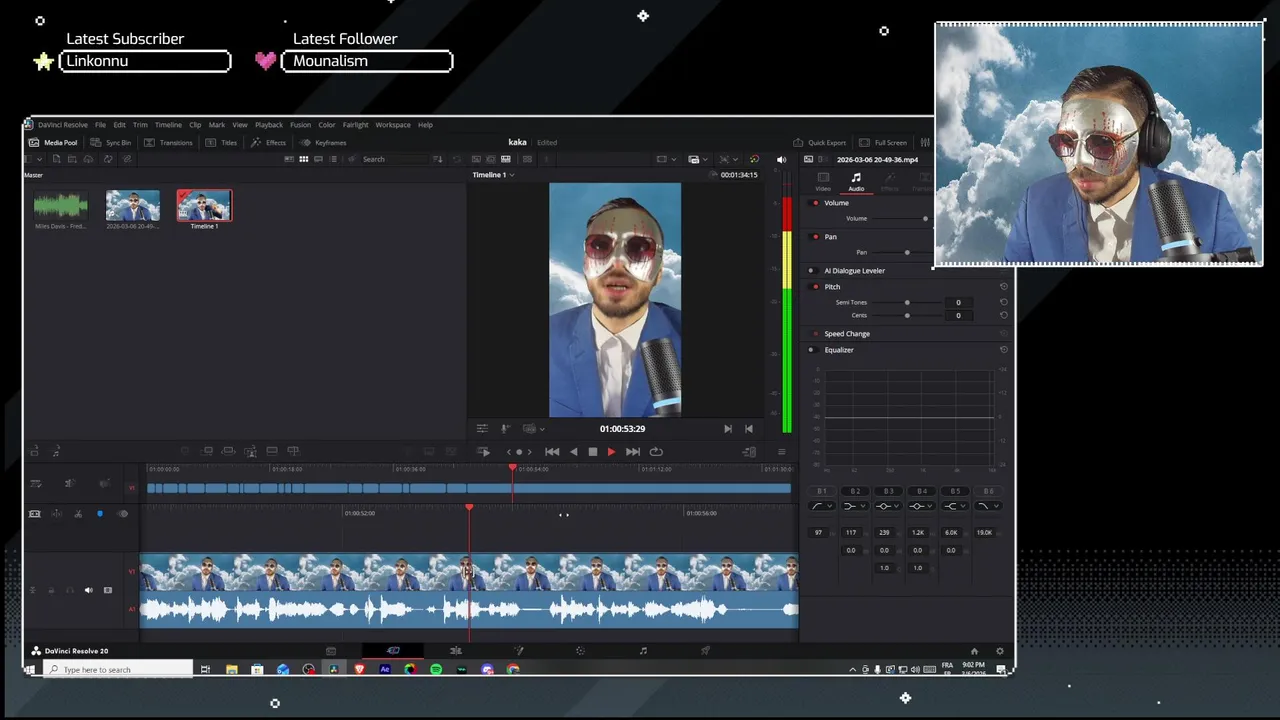Select the Miles Davis audio clip thumbnail
The height and width of the screenshot is (720, 1280).
[x=61, y=206]
